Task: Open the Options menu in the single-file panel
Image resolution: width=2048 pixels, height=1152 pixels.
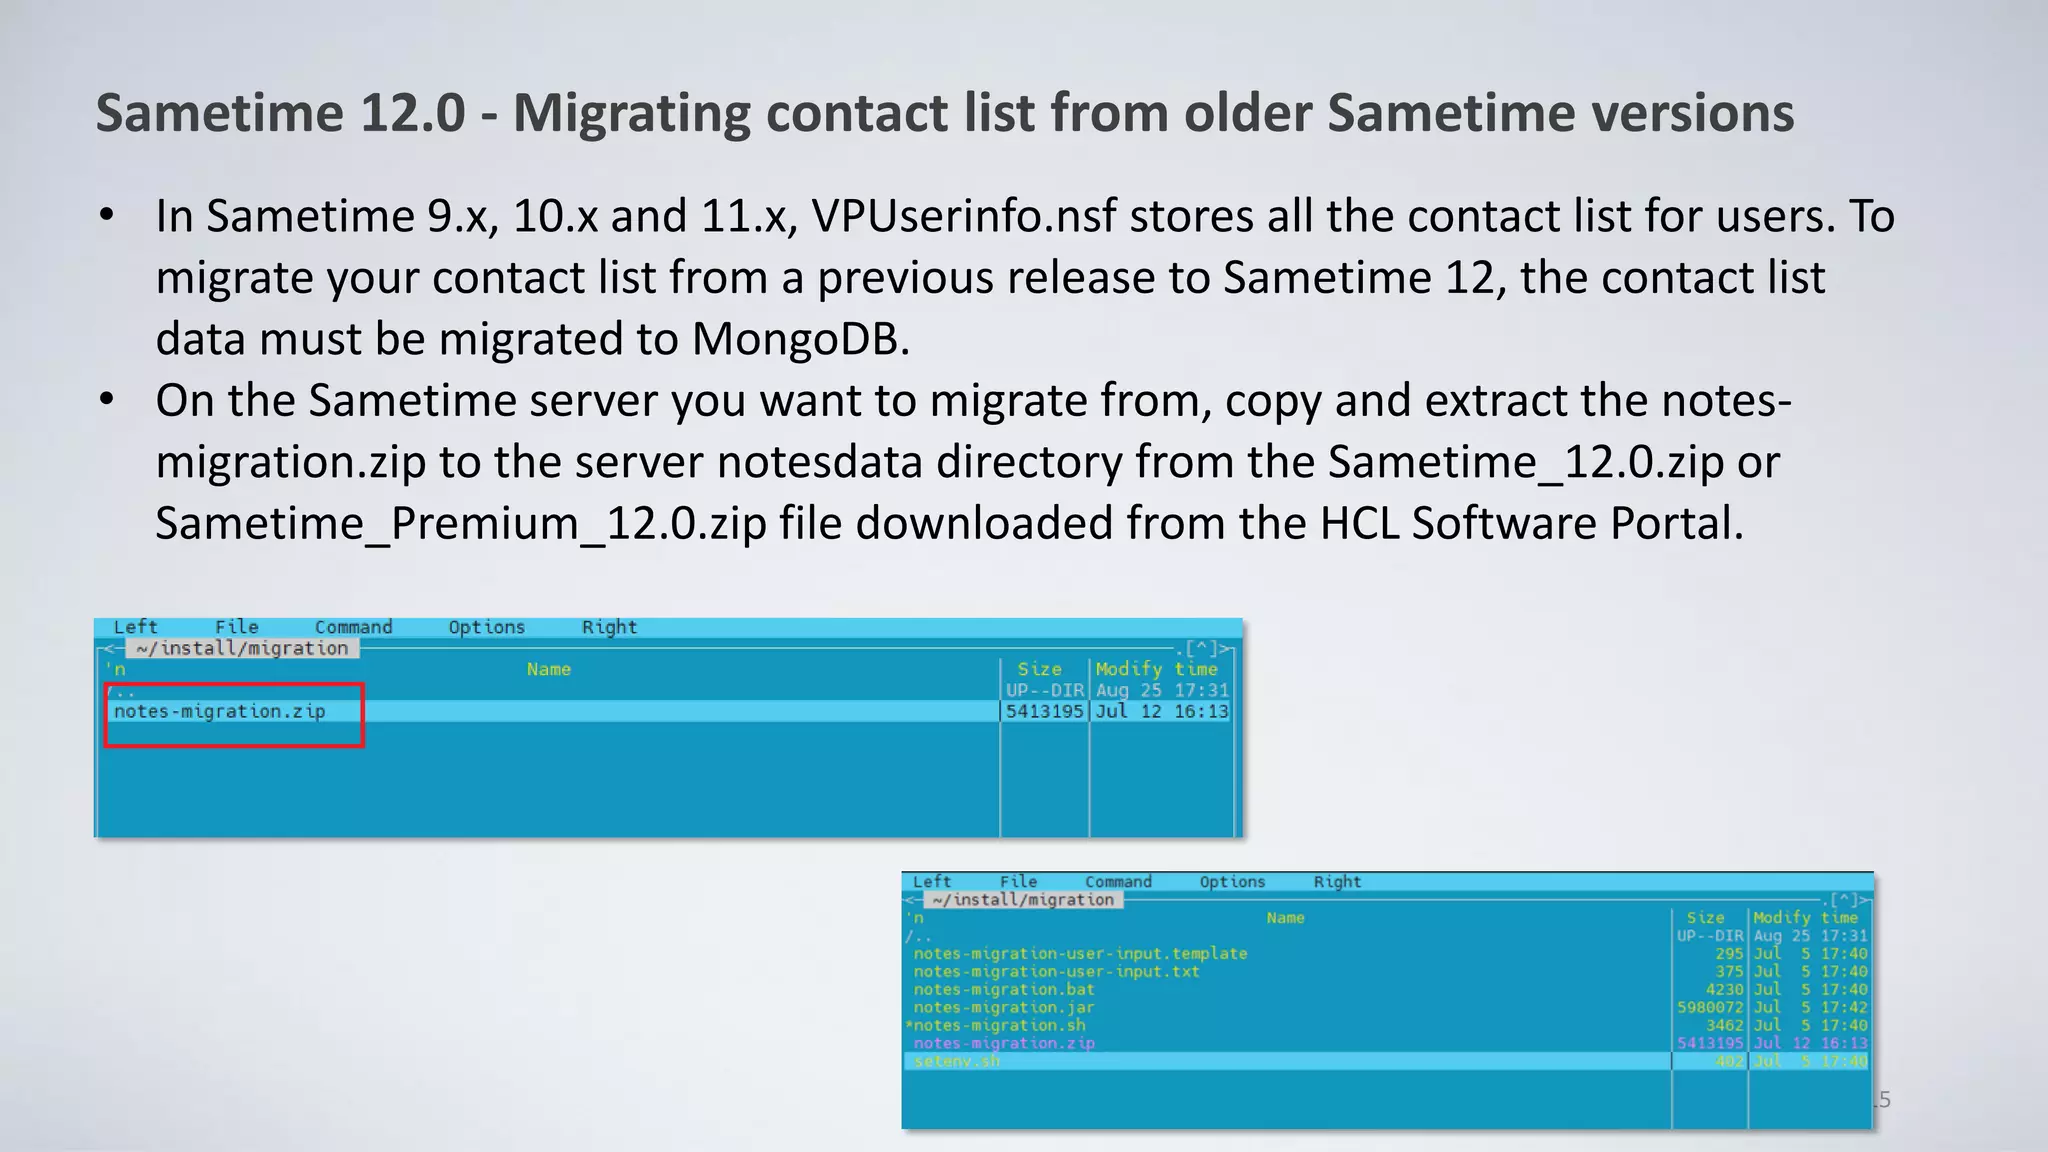Action: pyautogui.click(x=487, y=627)
